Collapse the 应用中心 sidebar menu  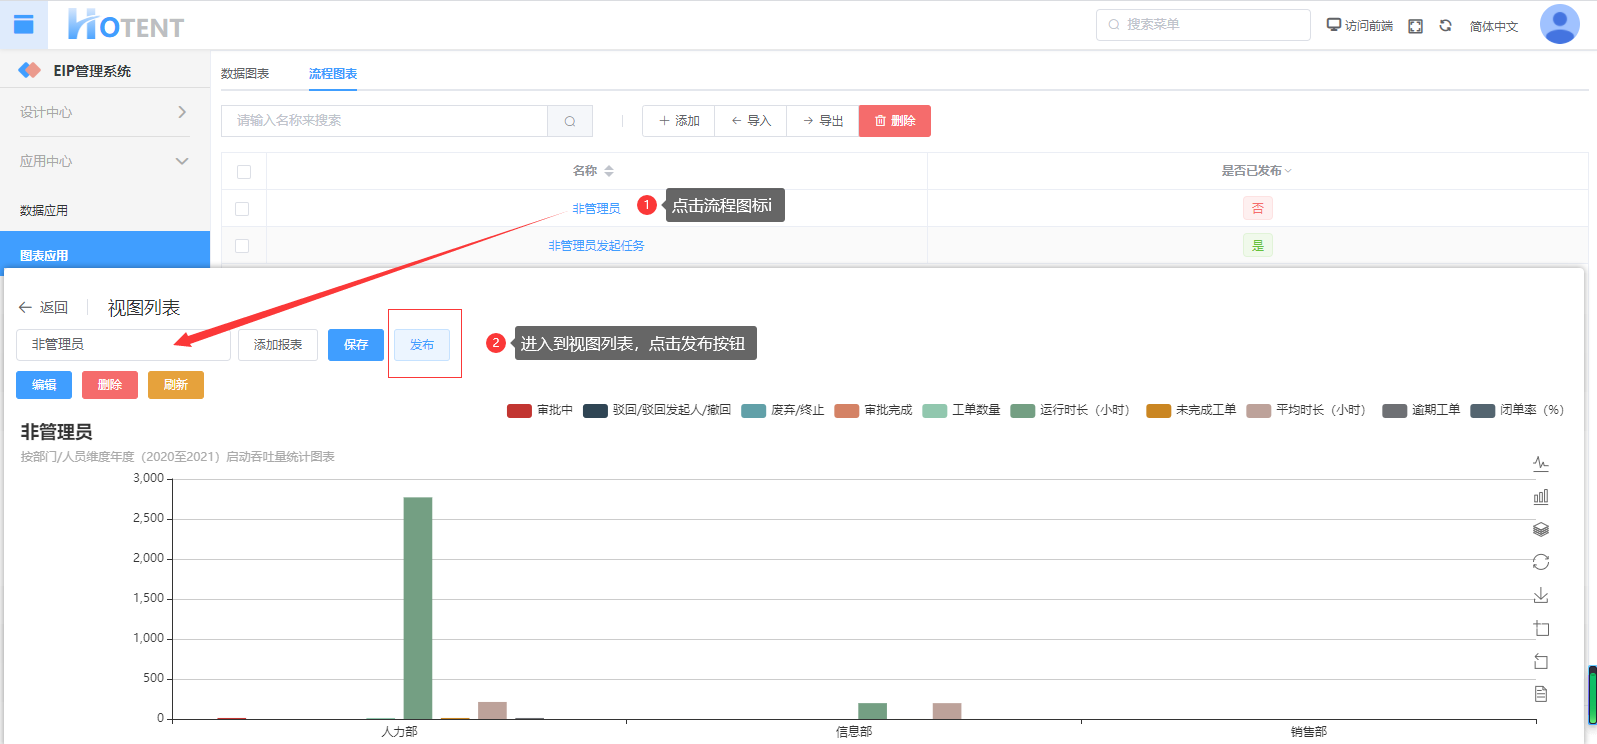181,161
